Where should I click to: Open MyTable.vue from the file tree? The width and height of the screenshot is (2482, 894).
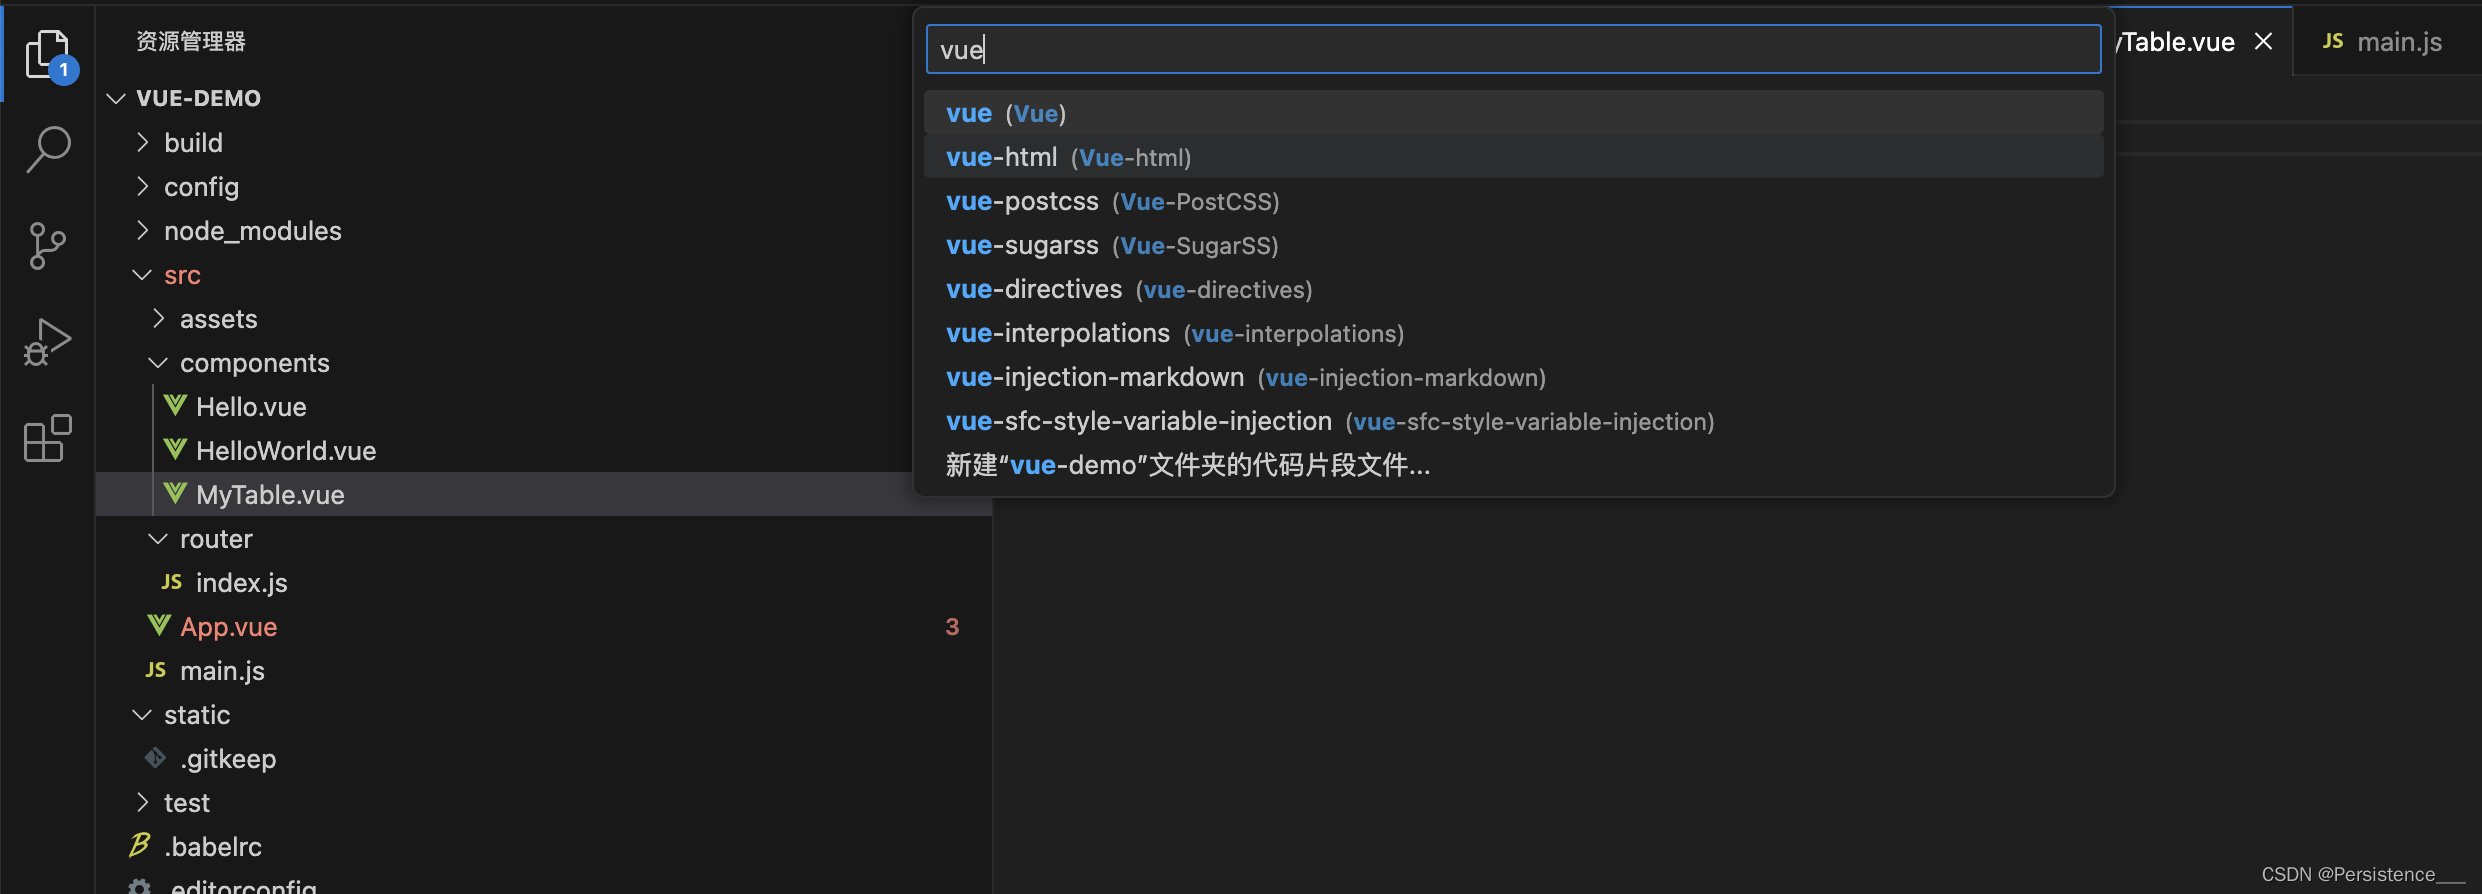pyautogui.click(x=270, y=495)
